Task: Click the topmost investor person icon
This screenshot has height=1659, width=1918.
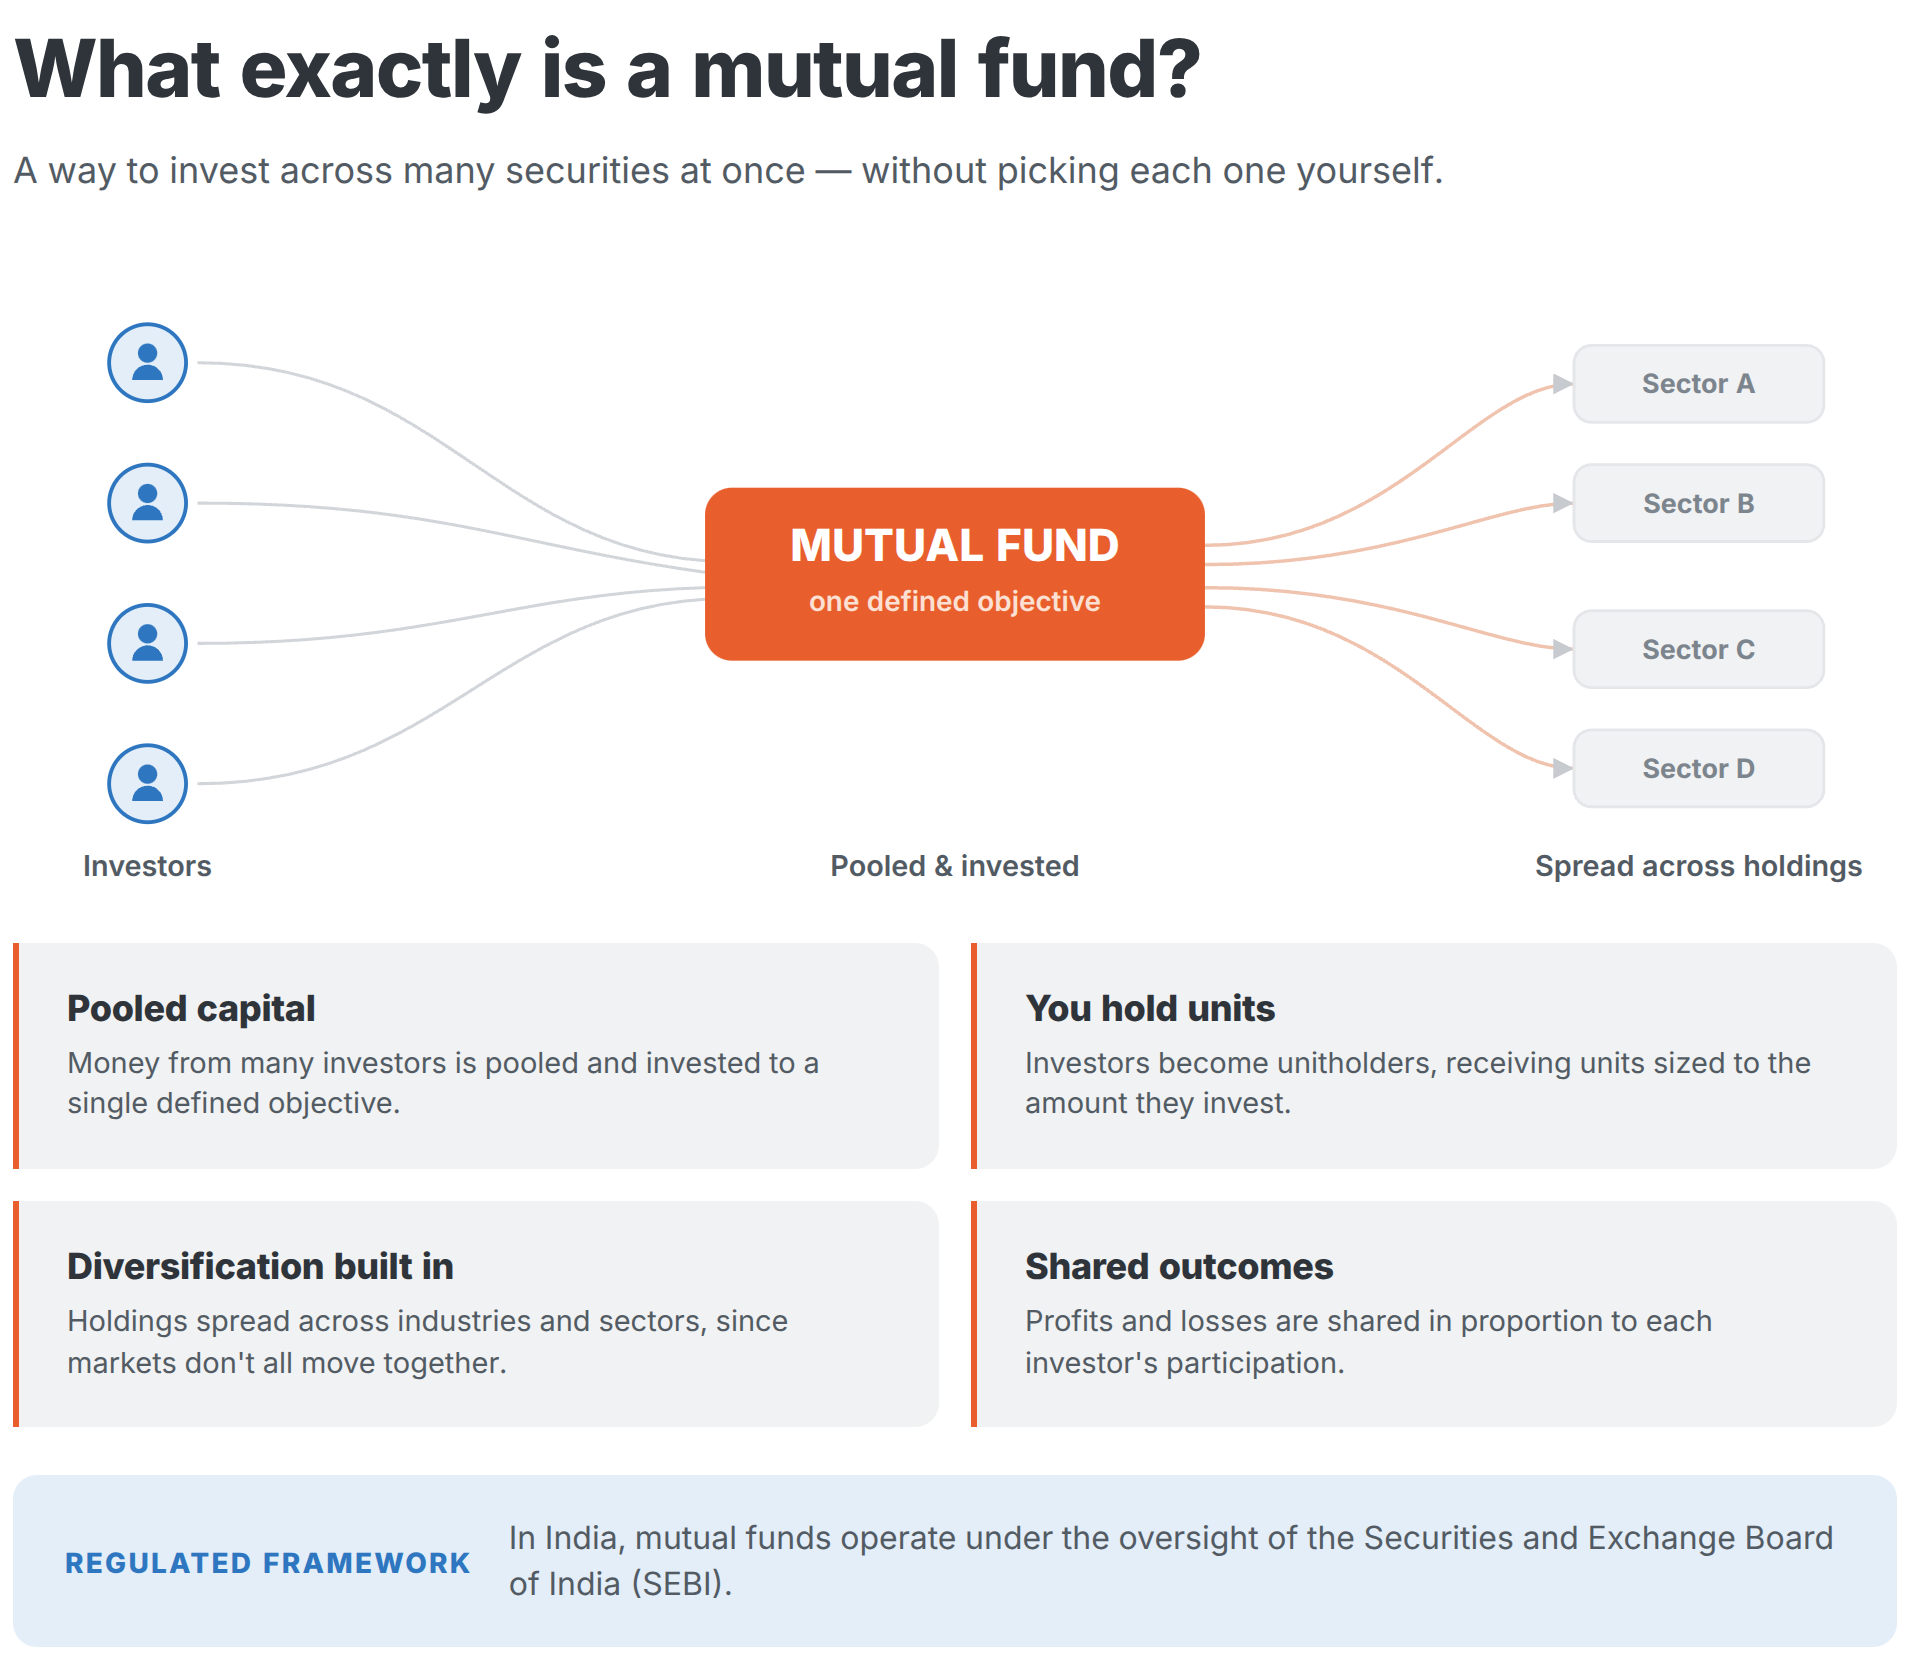Action: click(147, 363)
